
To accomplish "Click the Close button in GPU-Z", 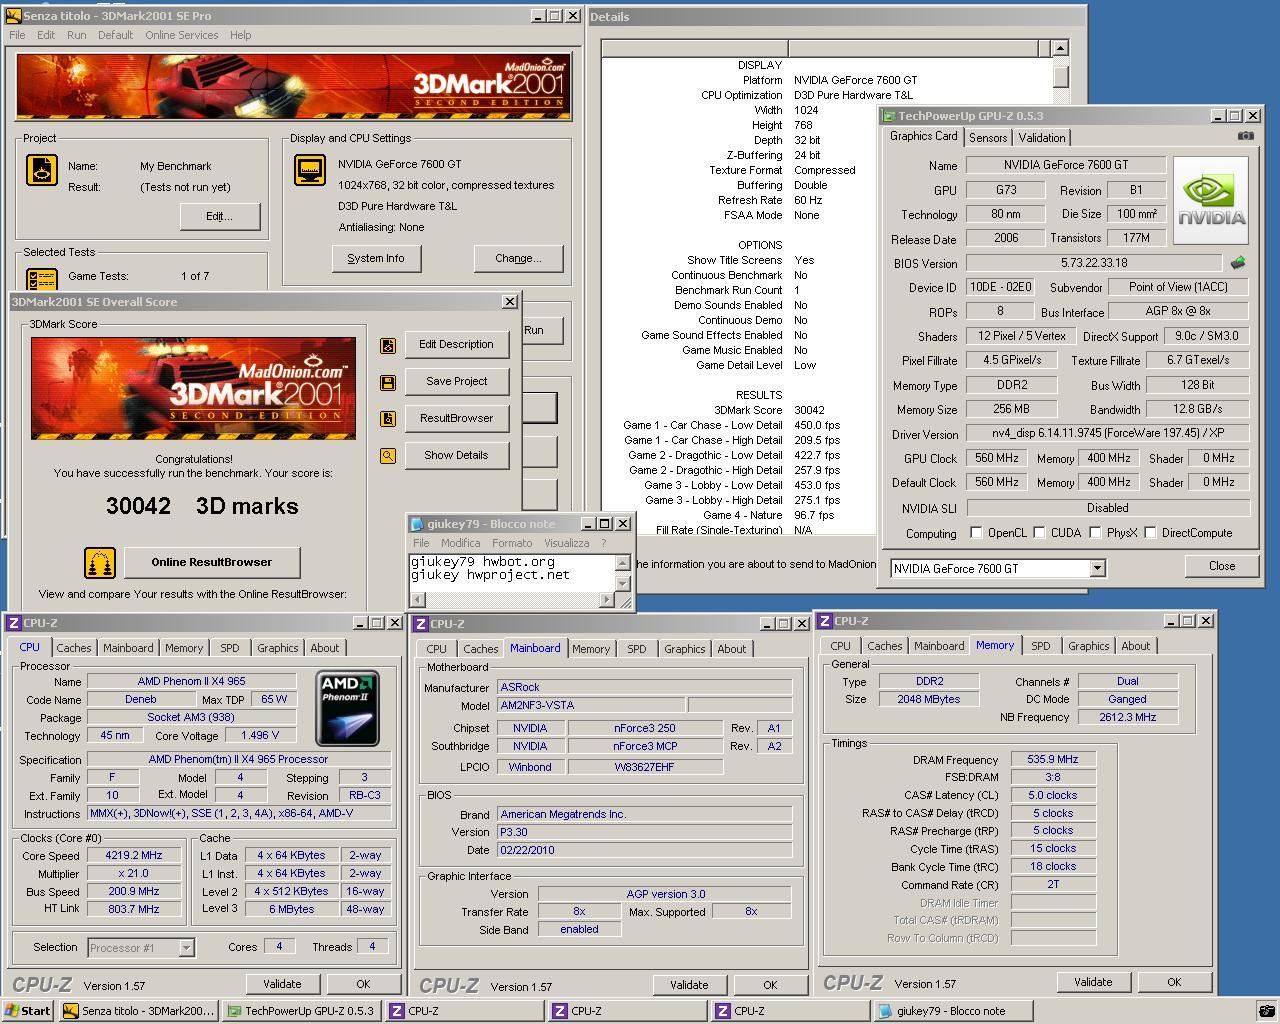I will click(1222, 567).
